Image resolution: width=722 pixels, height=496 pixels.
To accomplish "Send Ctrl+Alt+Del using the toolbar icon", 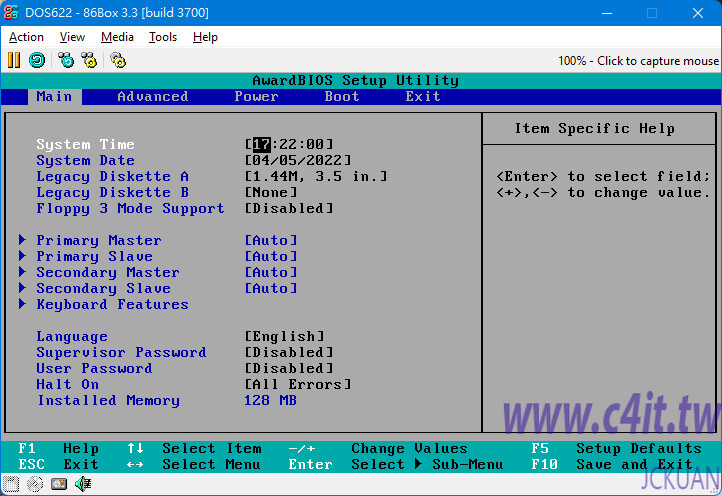I will tap(66, 60).
